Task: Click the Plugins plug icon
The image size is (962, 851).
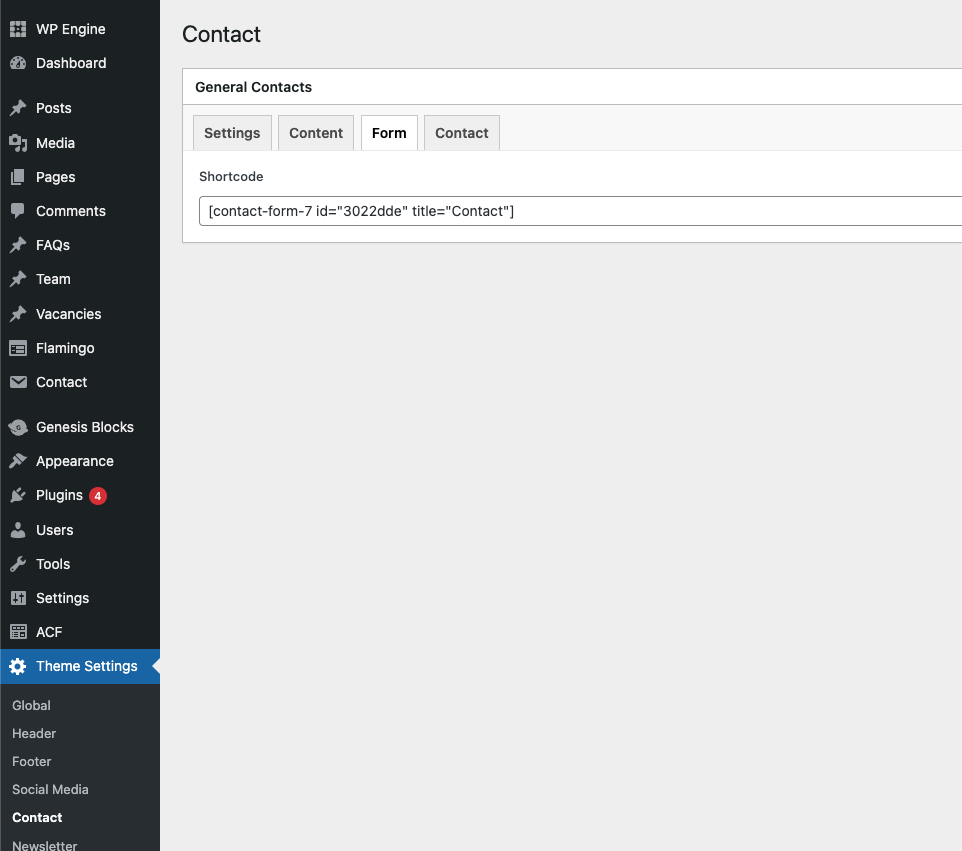Action: click(18, 495)
